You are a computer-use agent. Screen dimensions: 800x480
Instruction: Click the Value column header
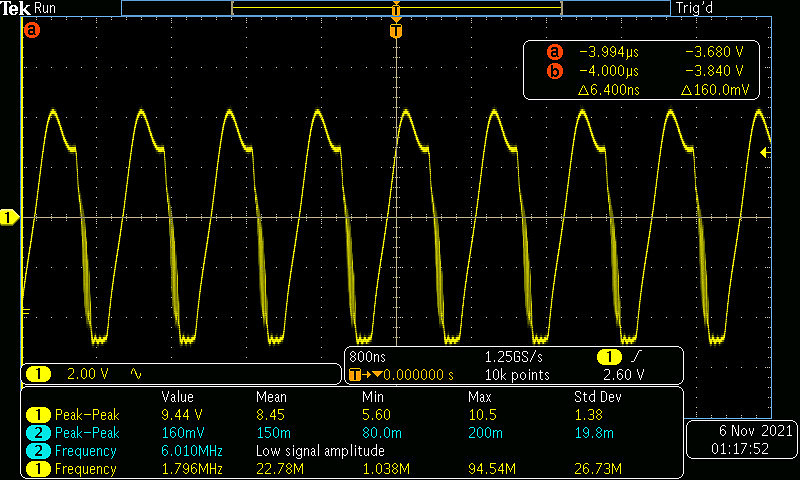point(178,397)
